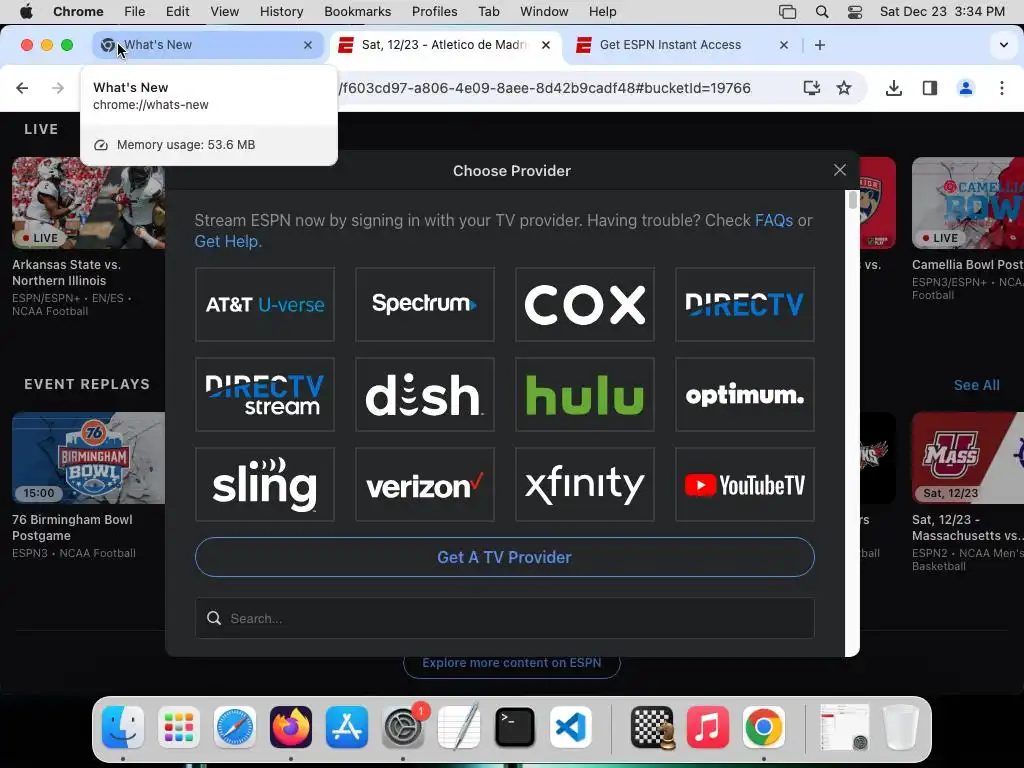Select the xfinity provider tile
Viewport: 1024px width, 768px height.
pos(584,485)
